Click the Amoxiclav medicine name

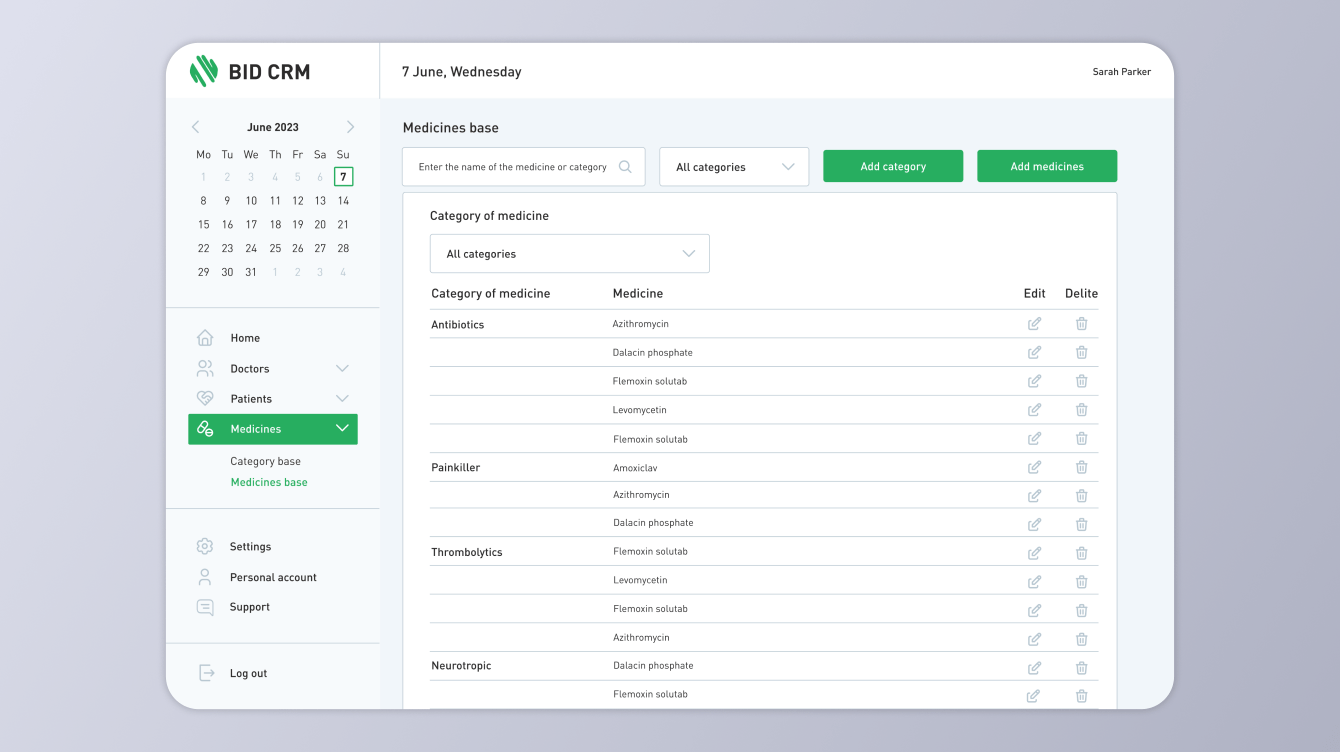(635, 468)
